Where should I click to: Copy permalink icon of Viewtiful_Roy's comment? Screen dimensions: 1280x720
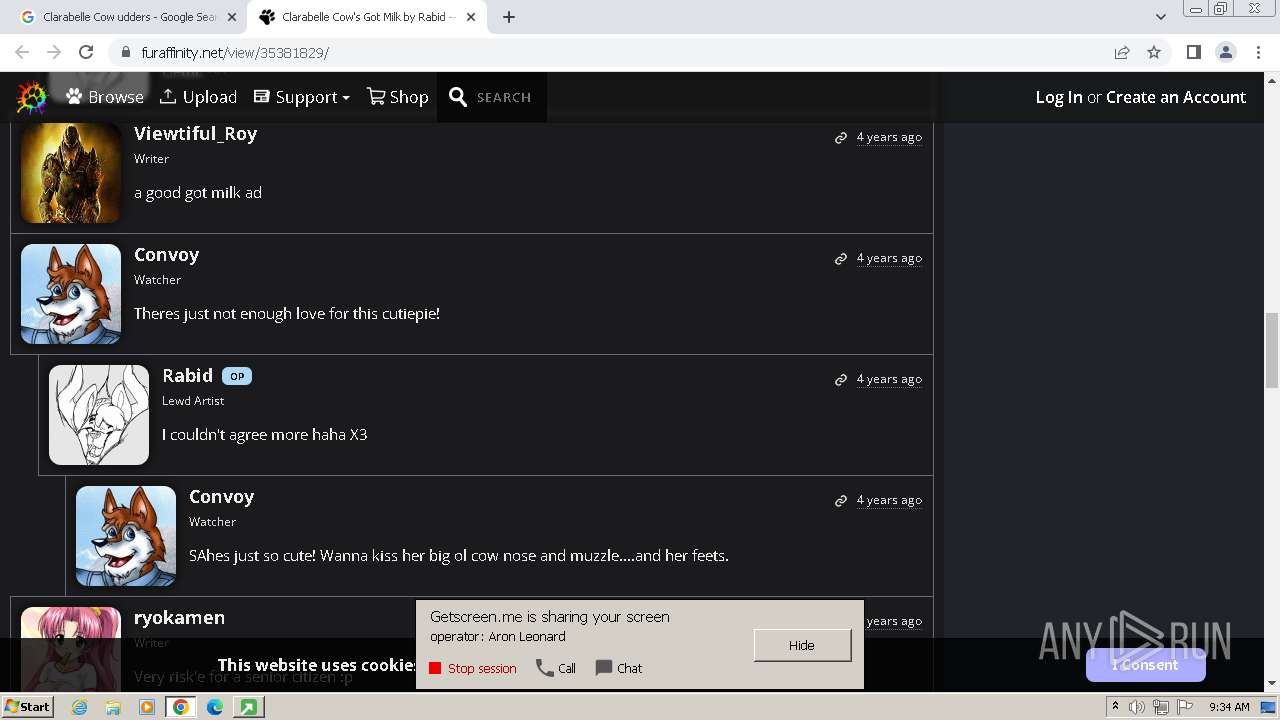point(841,138)
